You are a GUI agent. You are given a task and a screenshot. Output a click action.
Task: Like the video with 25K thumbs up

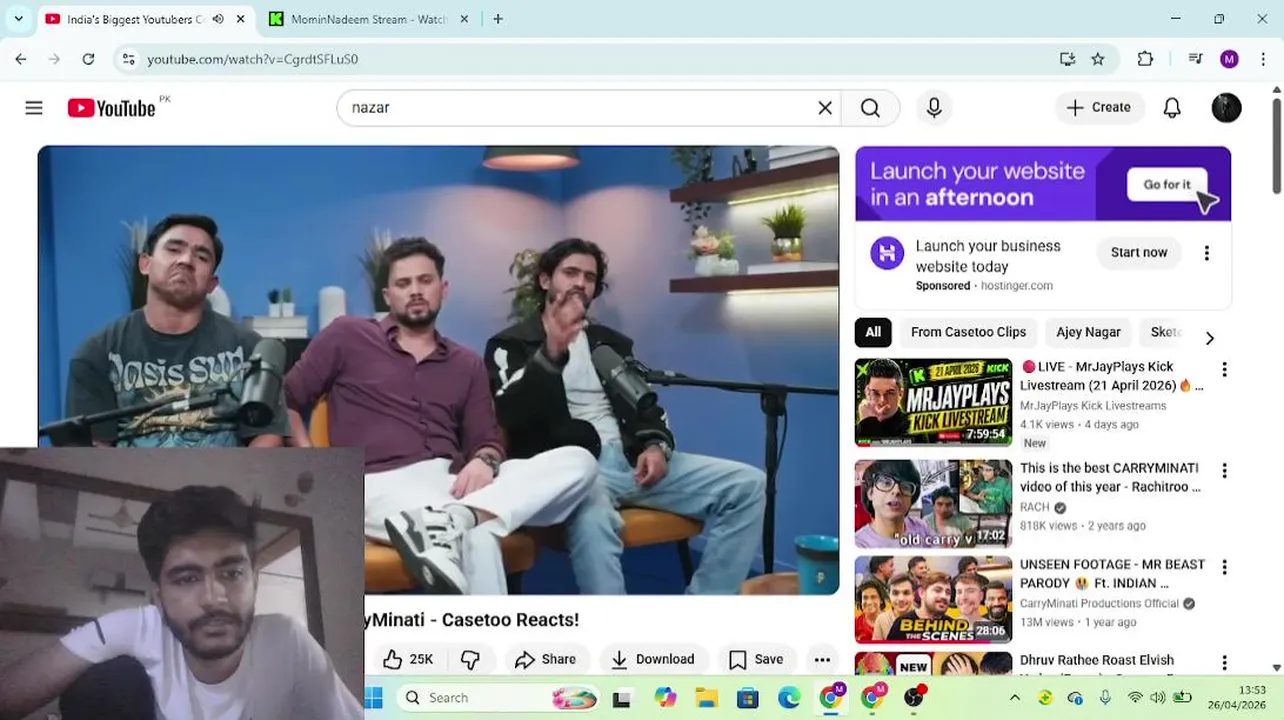click(408, 659)
